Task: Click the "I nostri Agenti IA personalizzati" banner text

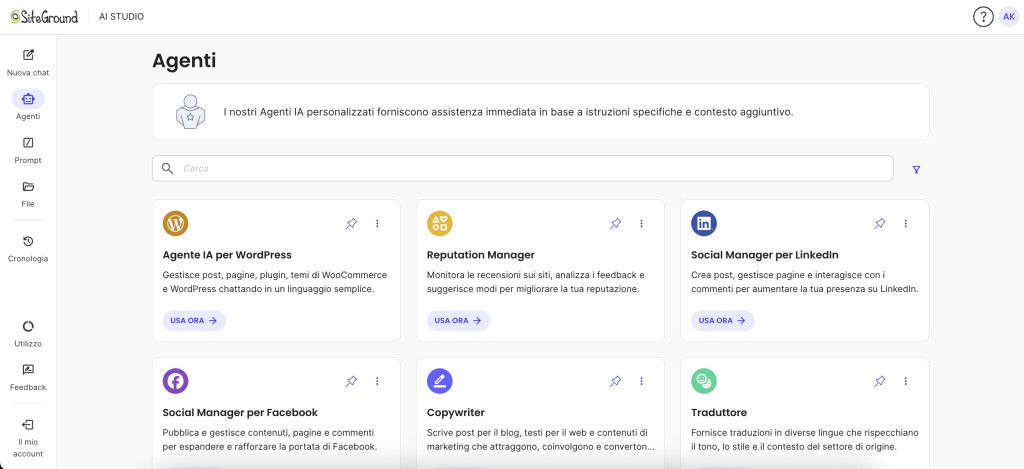Action: (x=509, y=112)
